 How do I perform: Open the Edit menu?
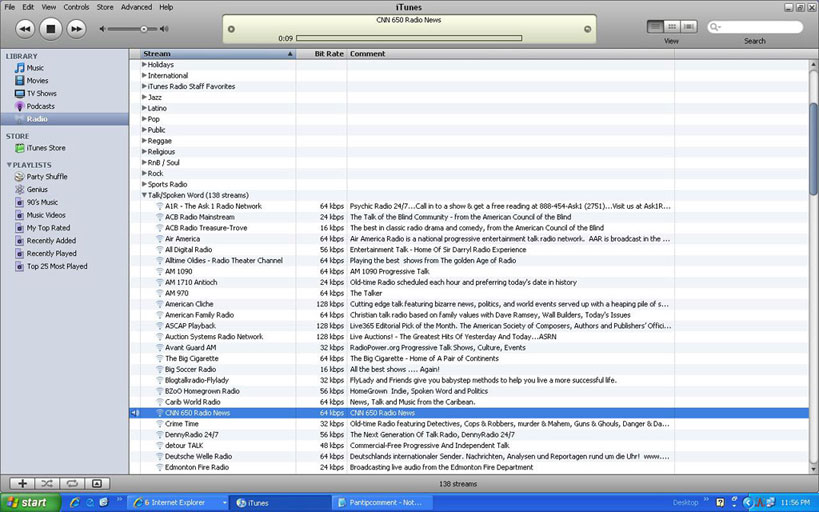[28, 7]
